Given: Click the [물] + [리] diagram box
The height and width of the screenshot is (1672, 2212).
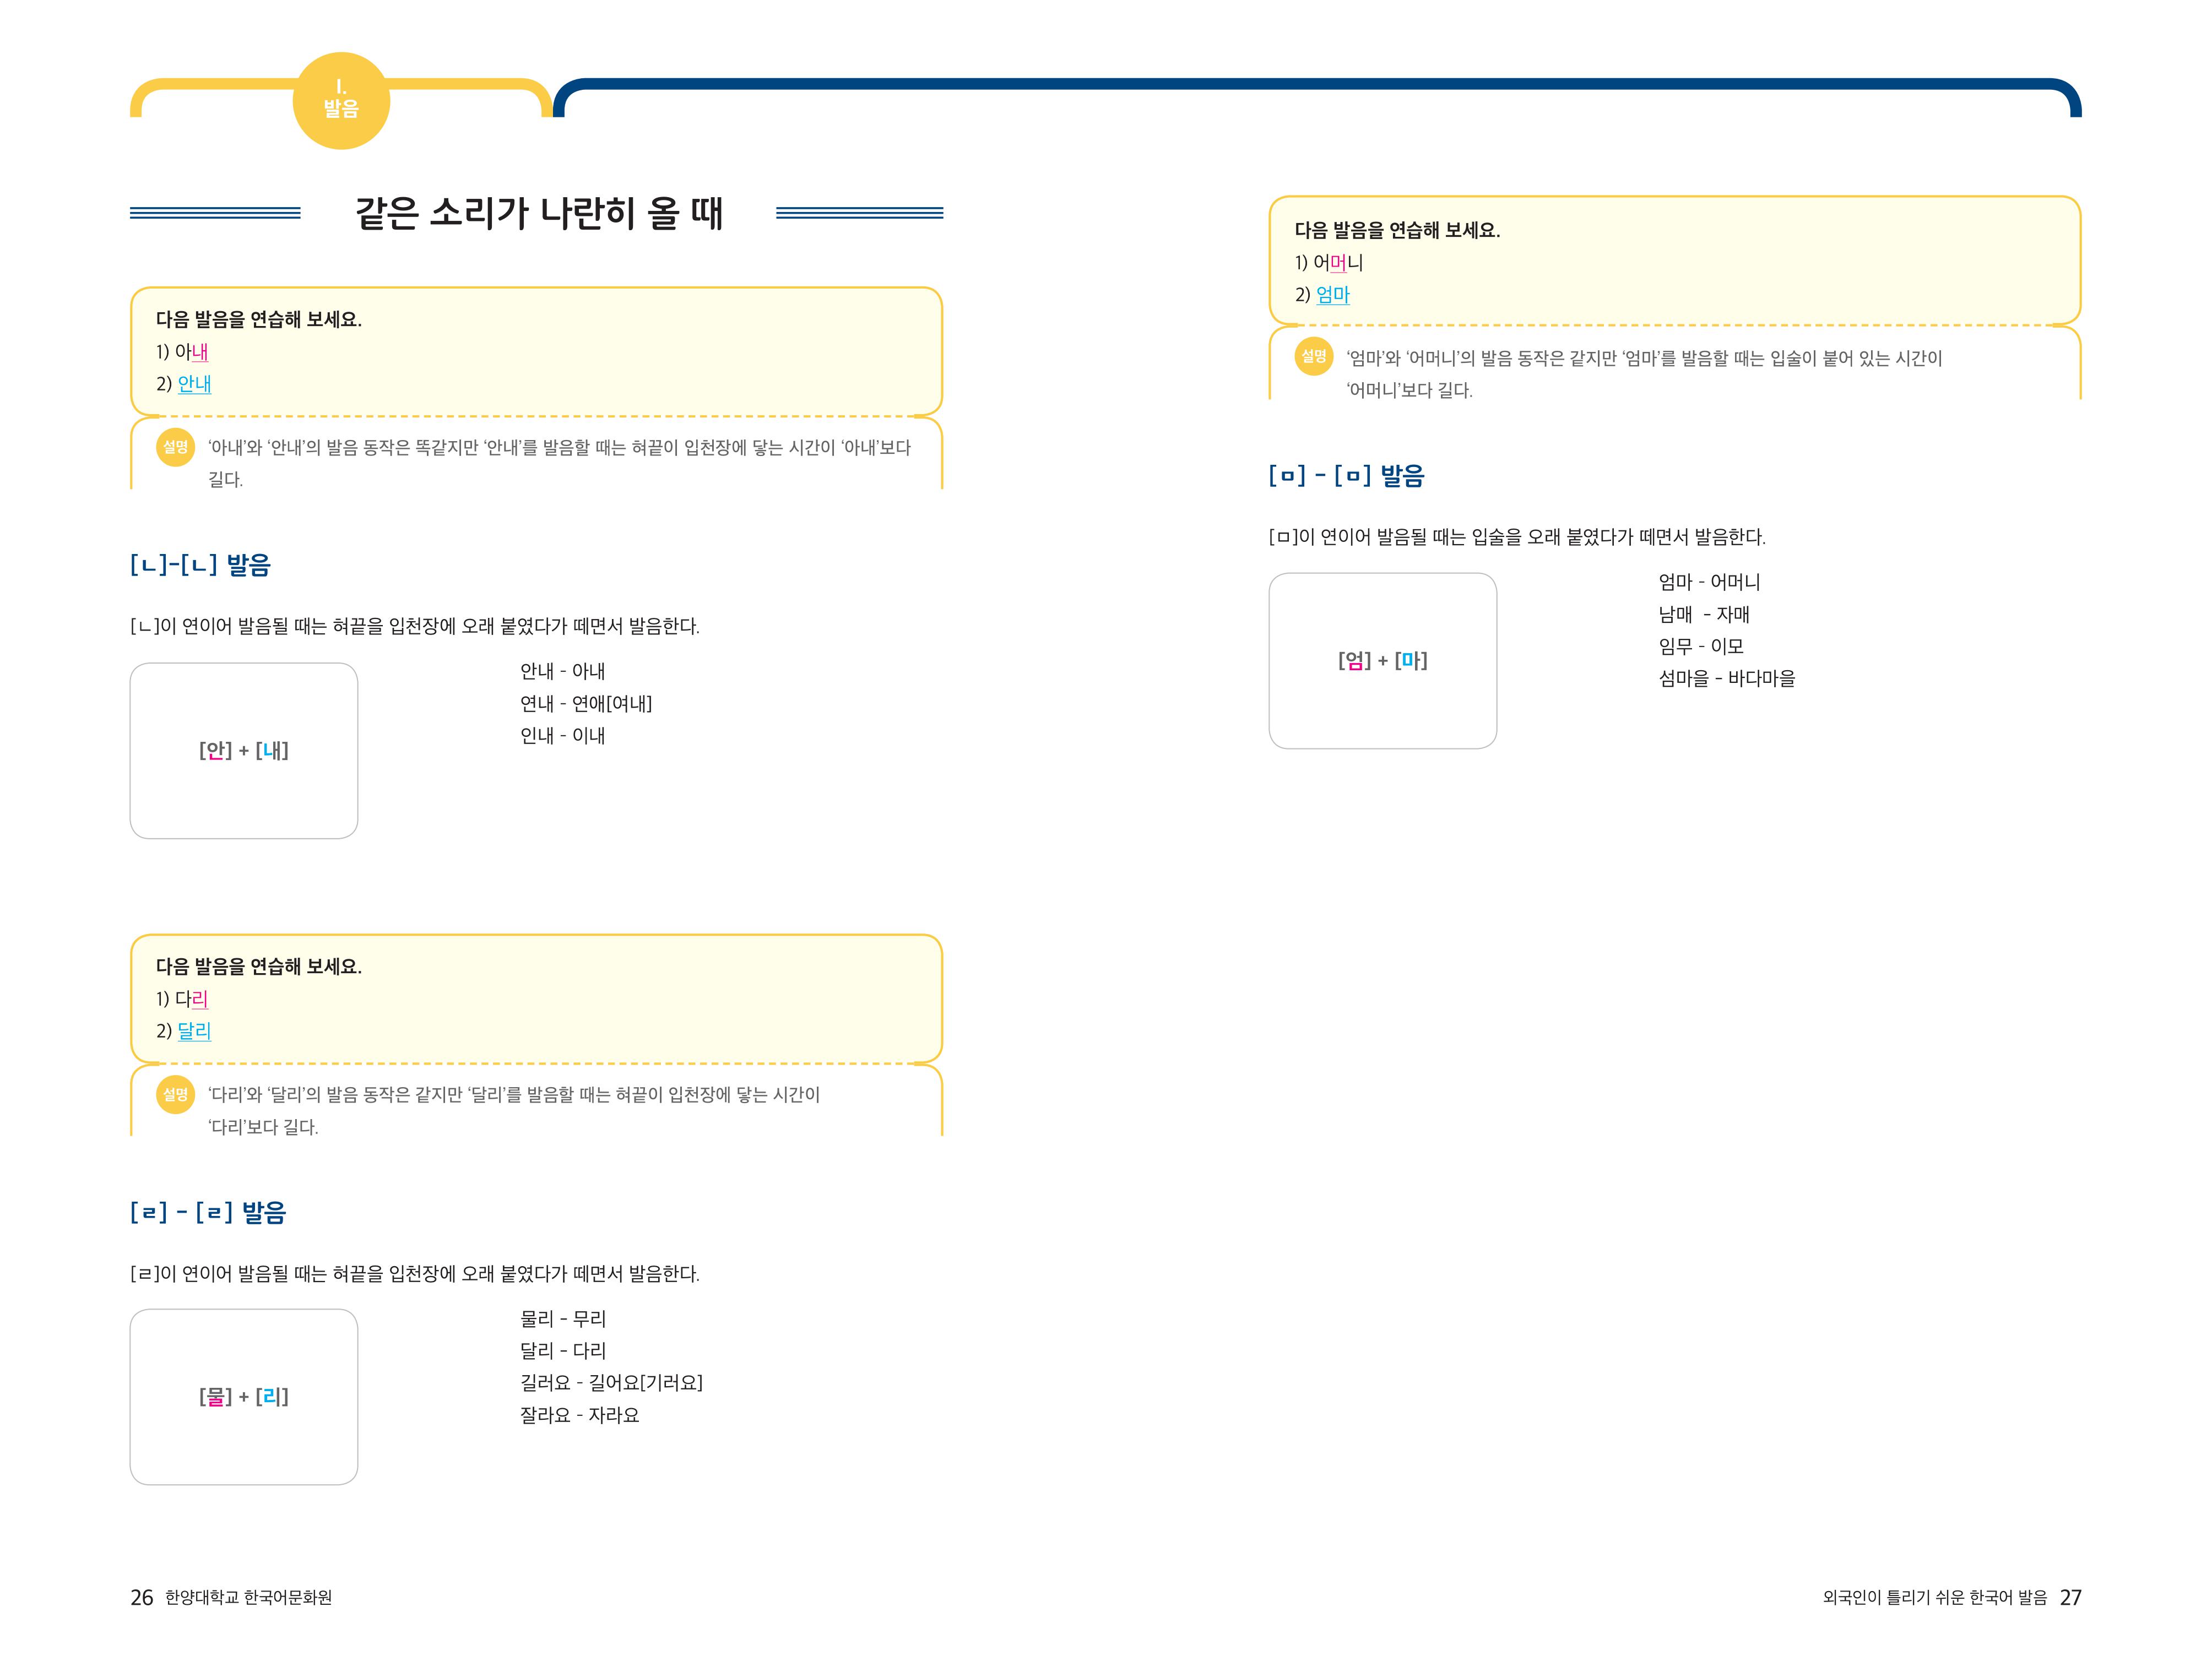Looking at the screenshot, I should [244, 1396].
